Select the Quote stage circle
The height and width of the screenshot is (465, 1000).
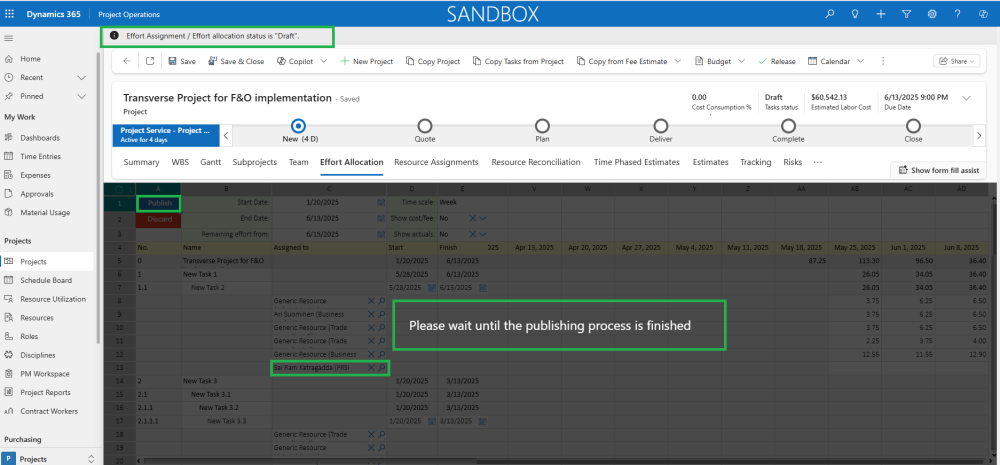point(425,126)
